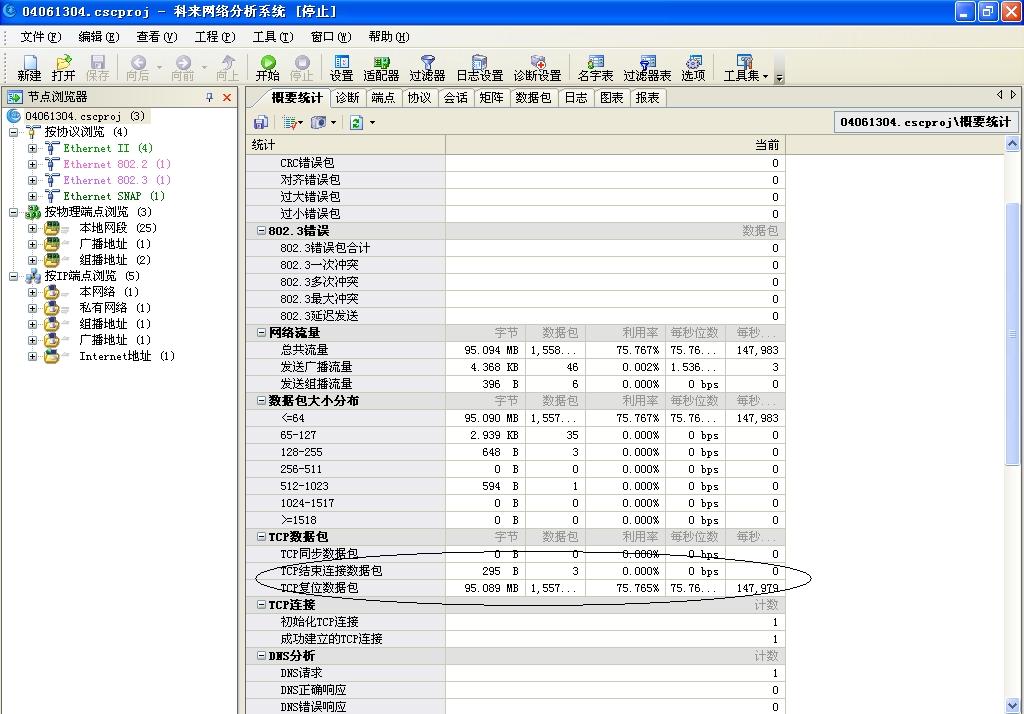Open the 工具(T) menu
Image resolution: width=1024 pixels, height=714 pixels.
[272, 37]
